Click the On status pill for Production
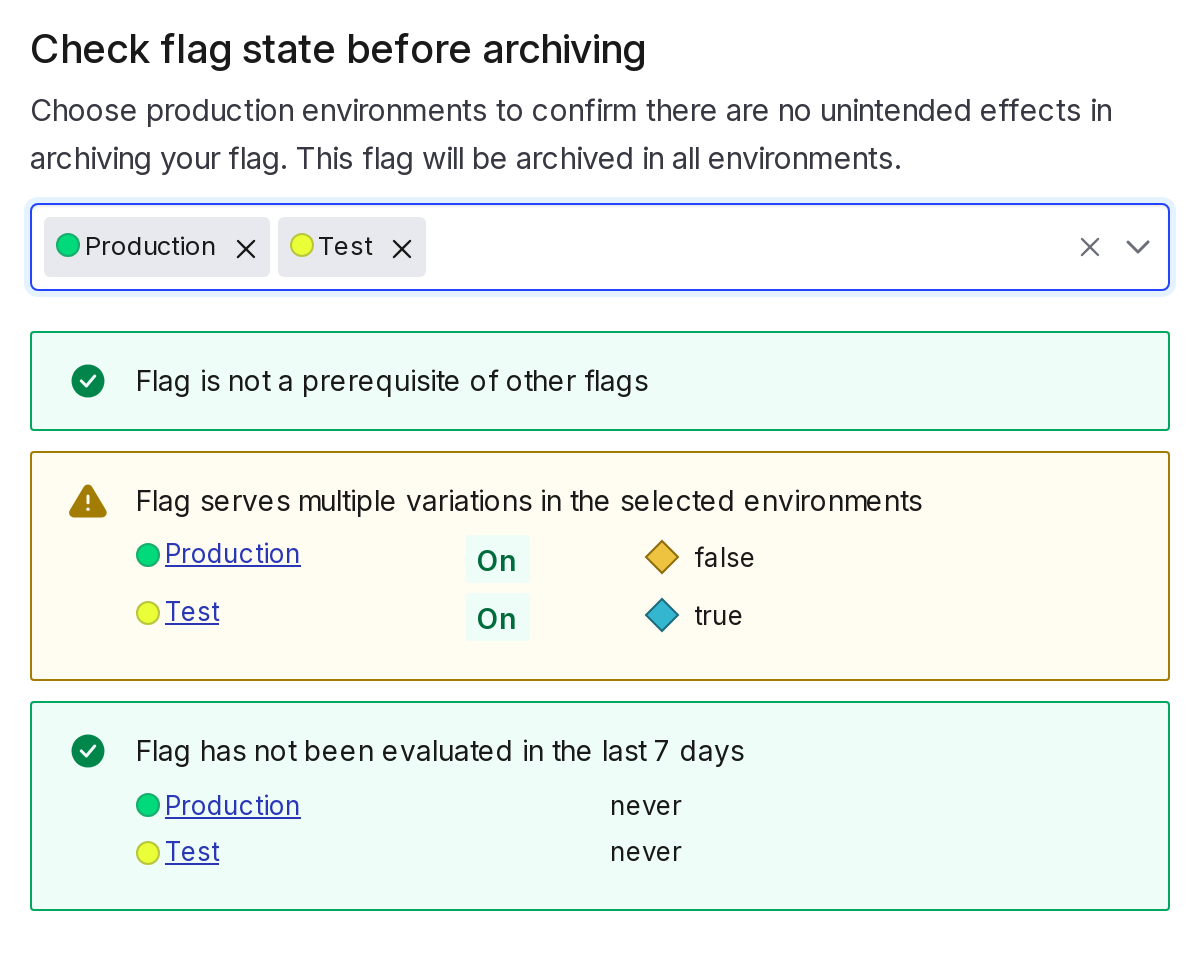Screen dimensions: 1200x976 point(497,559)
